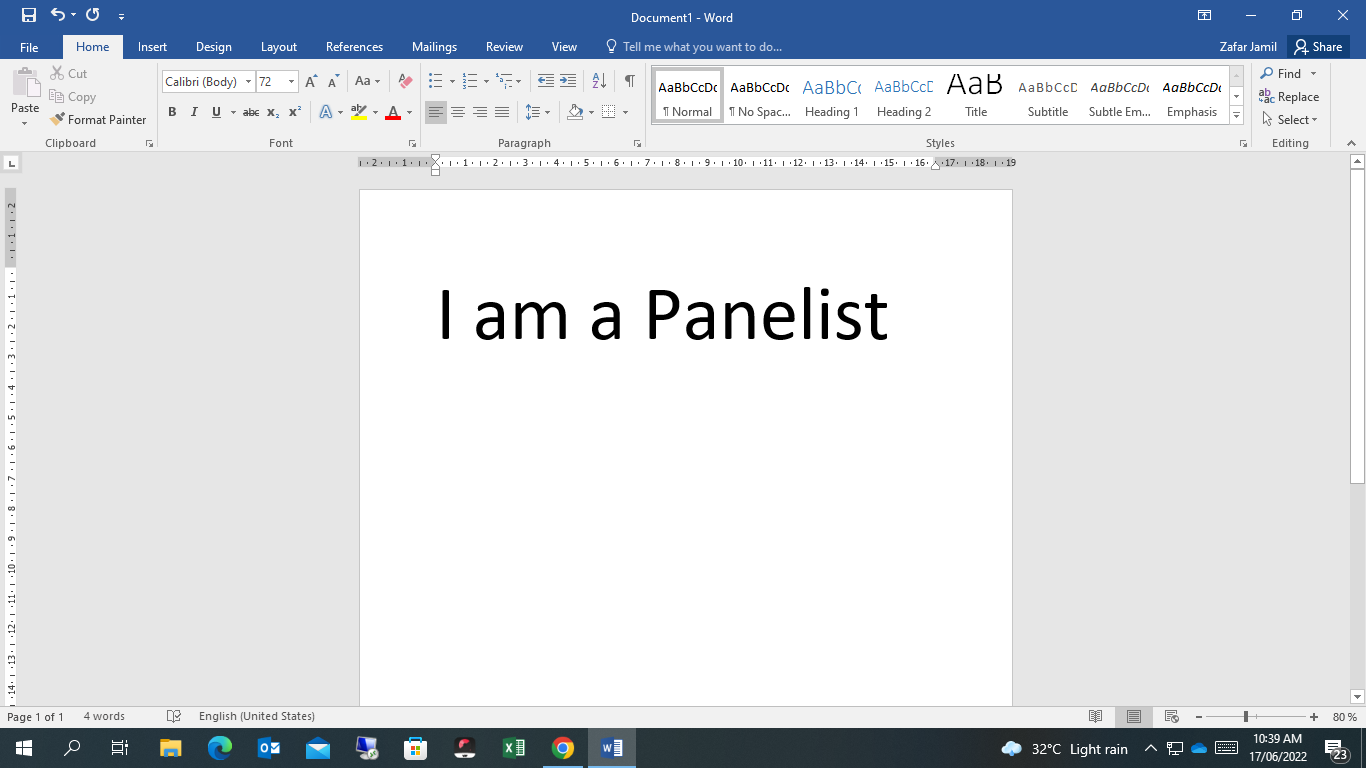Click the Undo arrow icon
Screen dimensions: 1366x768
[58, 15]
